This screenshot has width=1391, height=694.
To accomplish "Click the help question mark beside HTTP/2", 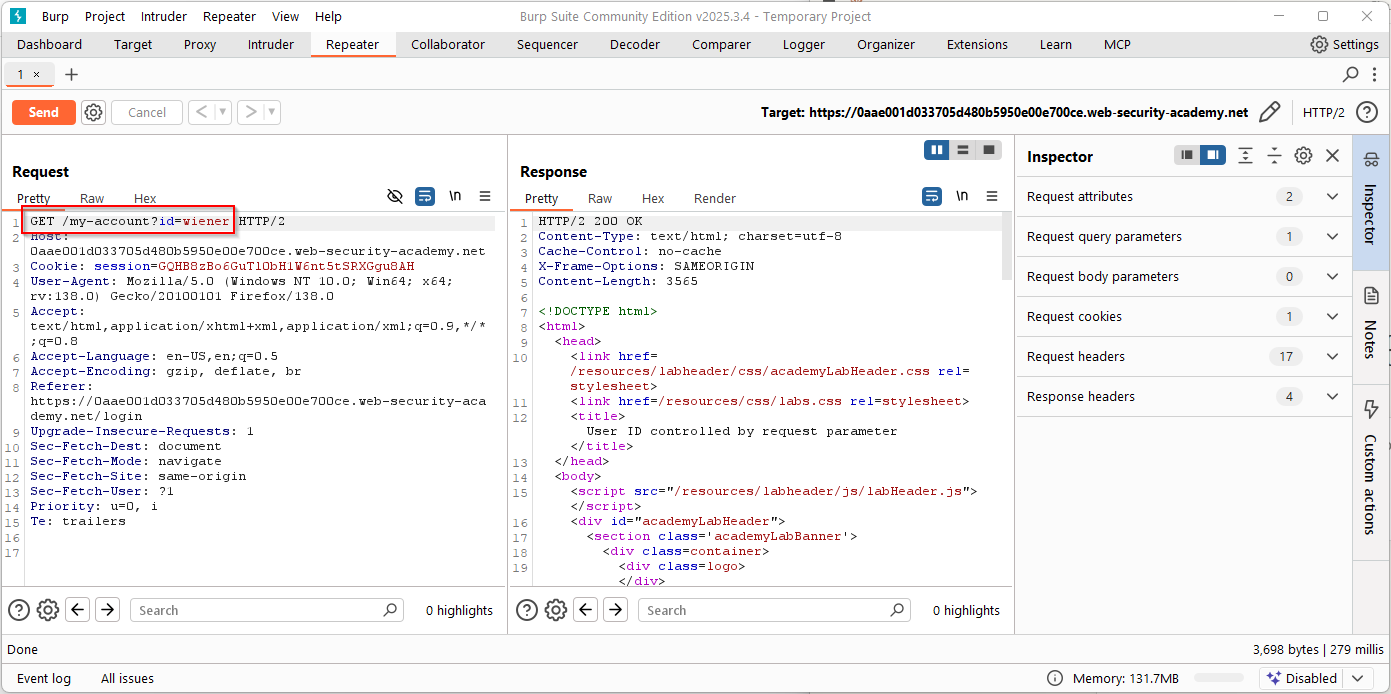I will (1367, 112).
